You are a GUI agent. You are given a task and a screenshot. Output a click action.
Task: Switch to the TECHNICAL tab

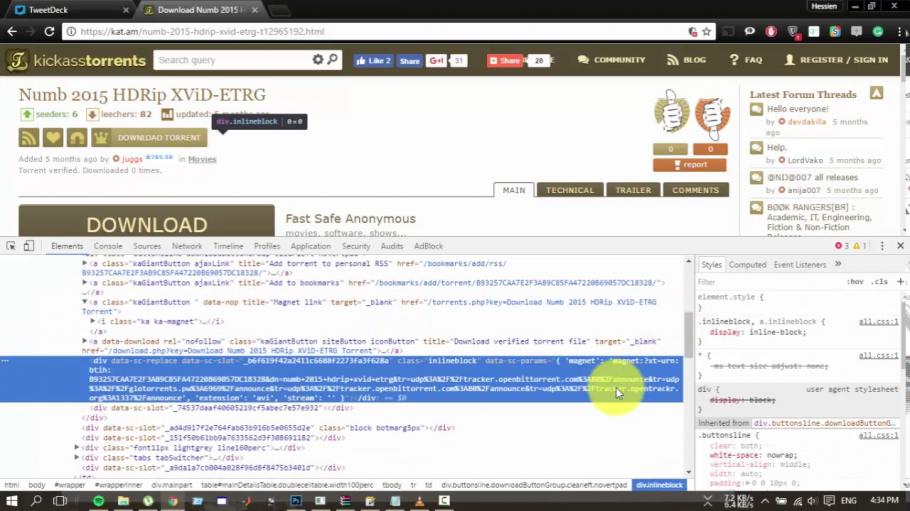570,190
